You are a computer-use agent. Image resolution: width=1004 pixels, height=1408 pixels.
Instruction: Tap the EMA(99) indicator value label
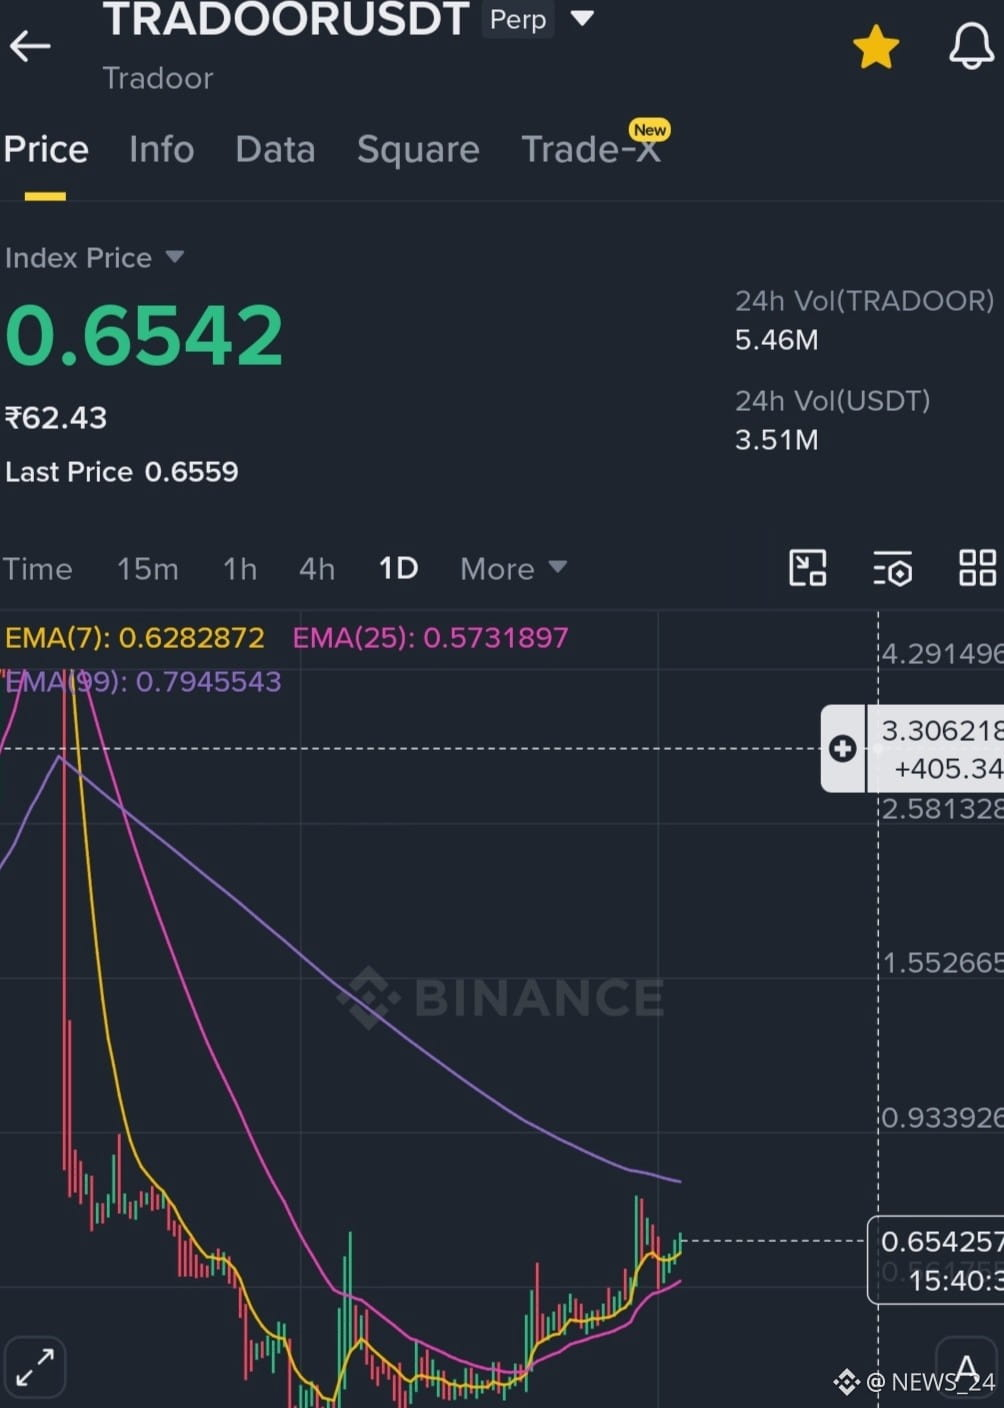pyautogui.click(x=143, y=682)
